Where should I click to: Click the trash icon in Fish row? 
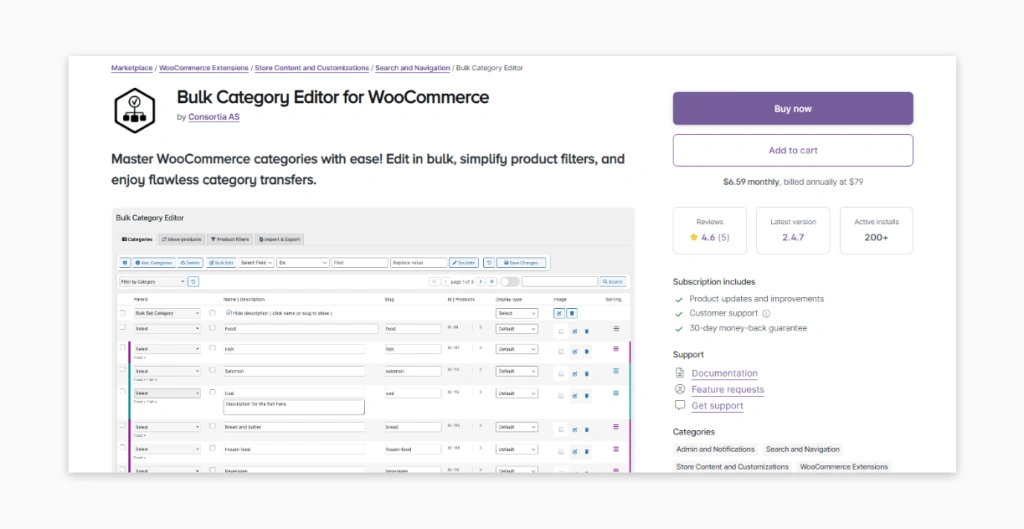coord(586,351)
